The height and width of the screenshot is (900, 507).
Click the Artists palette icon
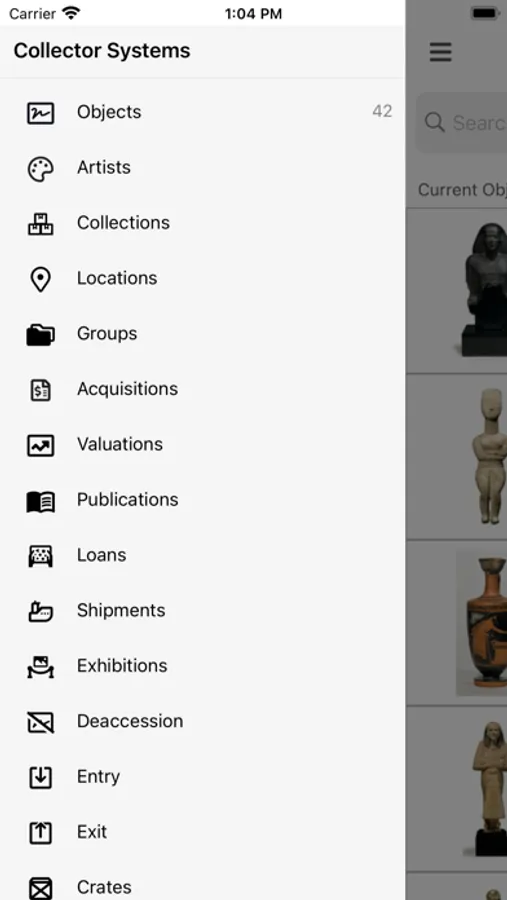(41, 169)
